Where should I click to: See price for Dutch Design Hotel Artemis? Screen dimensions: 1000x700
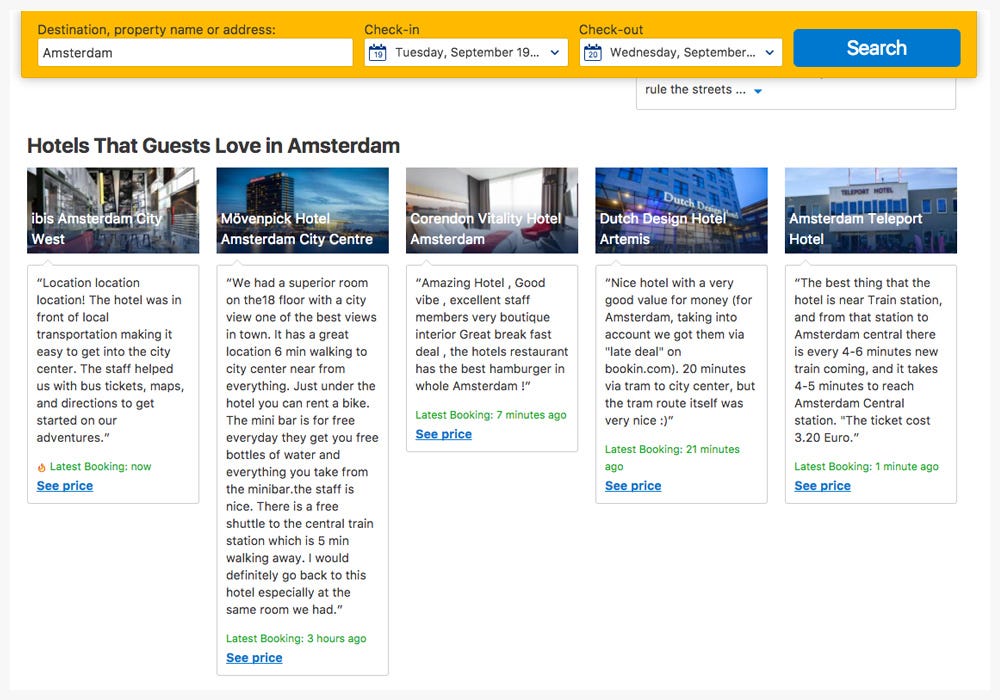click(x=633, y=486)
